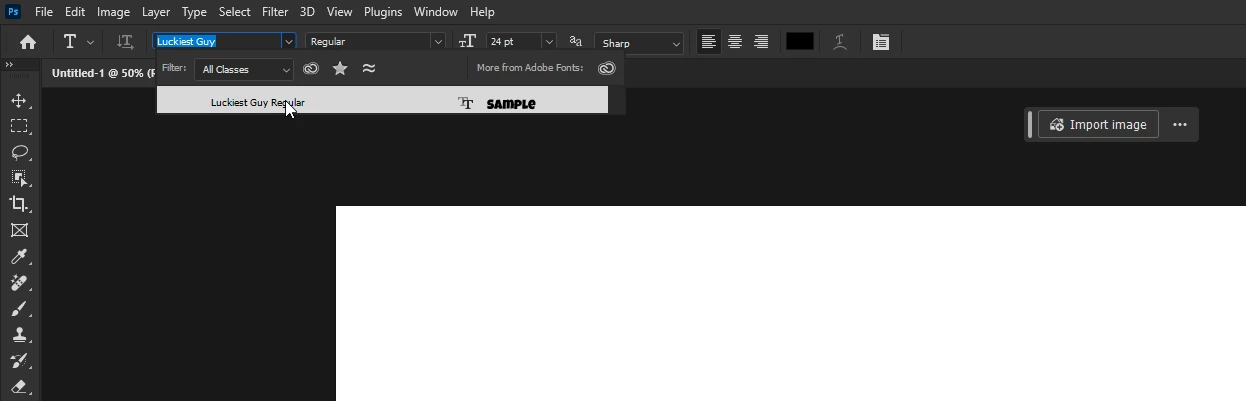Select the Eyedropper tool

click(x=19, y=257)
